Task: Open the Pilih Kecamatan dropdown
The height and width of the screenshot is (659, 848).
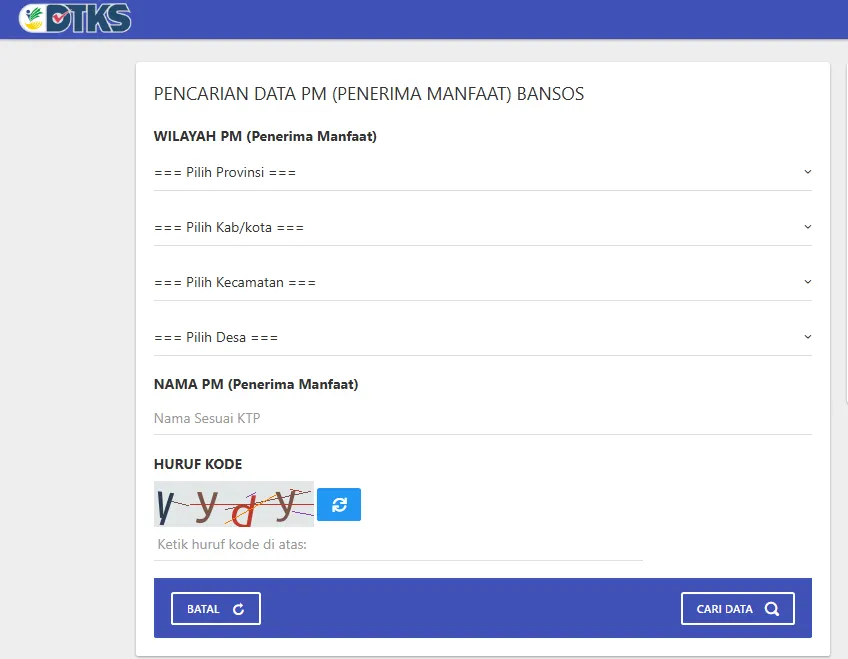Action: point(482,283)
